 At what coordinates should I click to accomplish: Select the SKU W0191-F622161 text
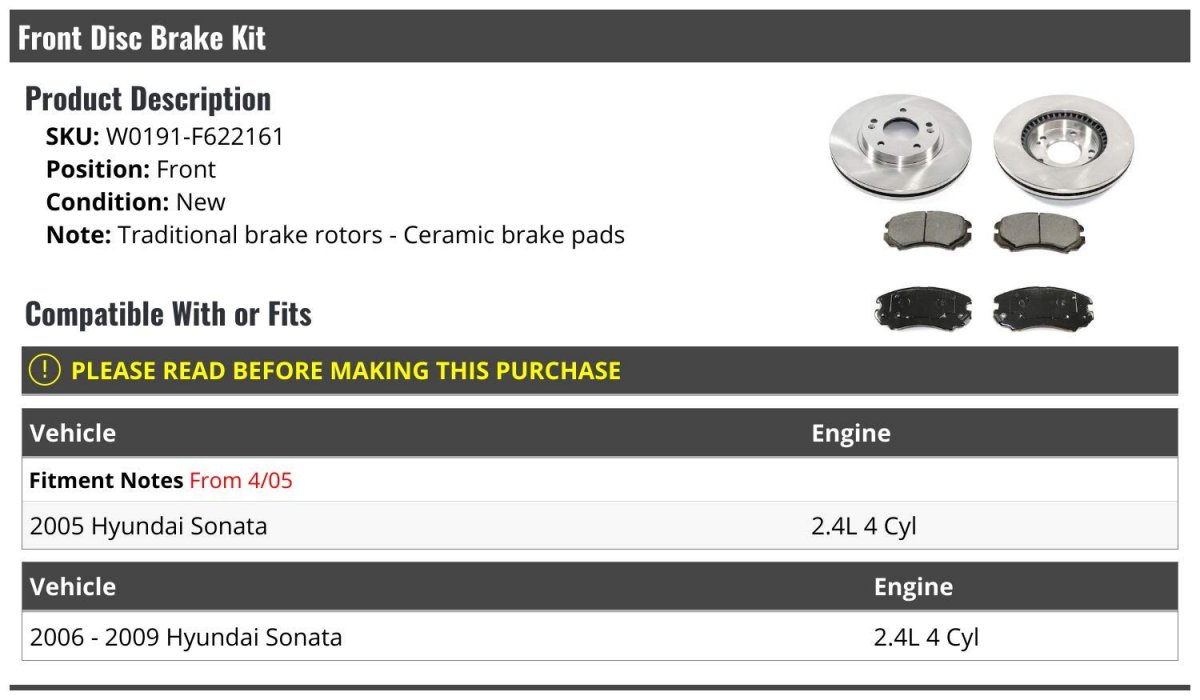165,137
